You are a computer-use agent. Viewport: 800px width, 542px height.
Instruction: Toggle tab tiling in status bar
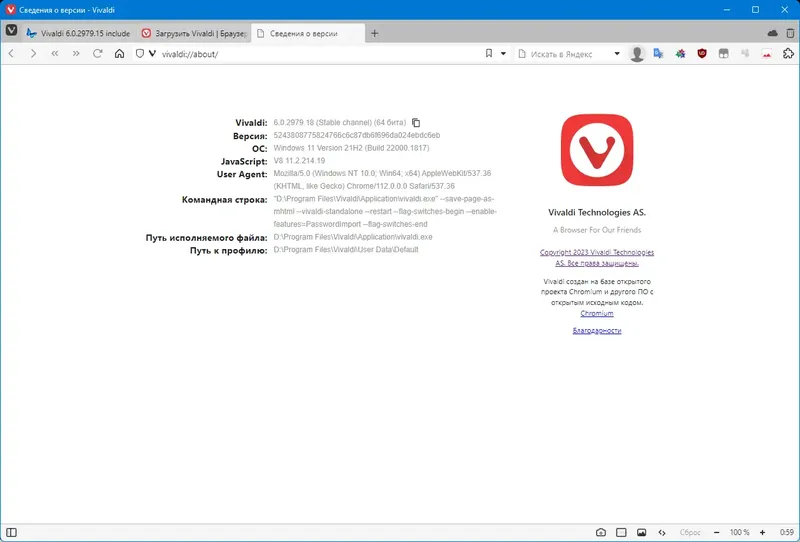[621, 532]
